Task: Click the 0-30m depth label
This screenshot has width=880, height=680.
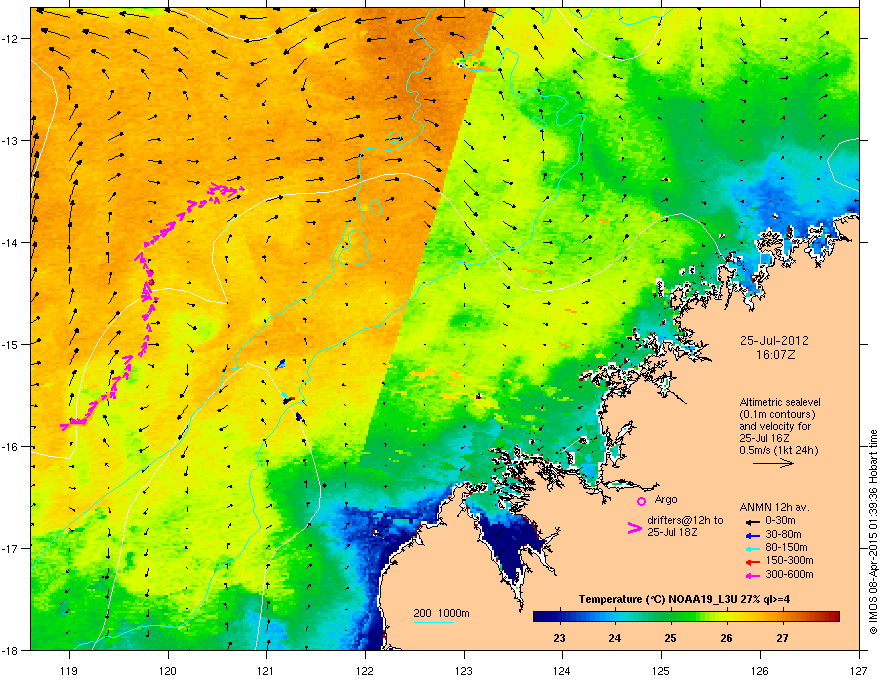Action: click(780, 521)
